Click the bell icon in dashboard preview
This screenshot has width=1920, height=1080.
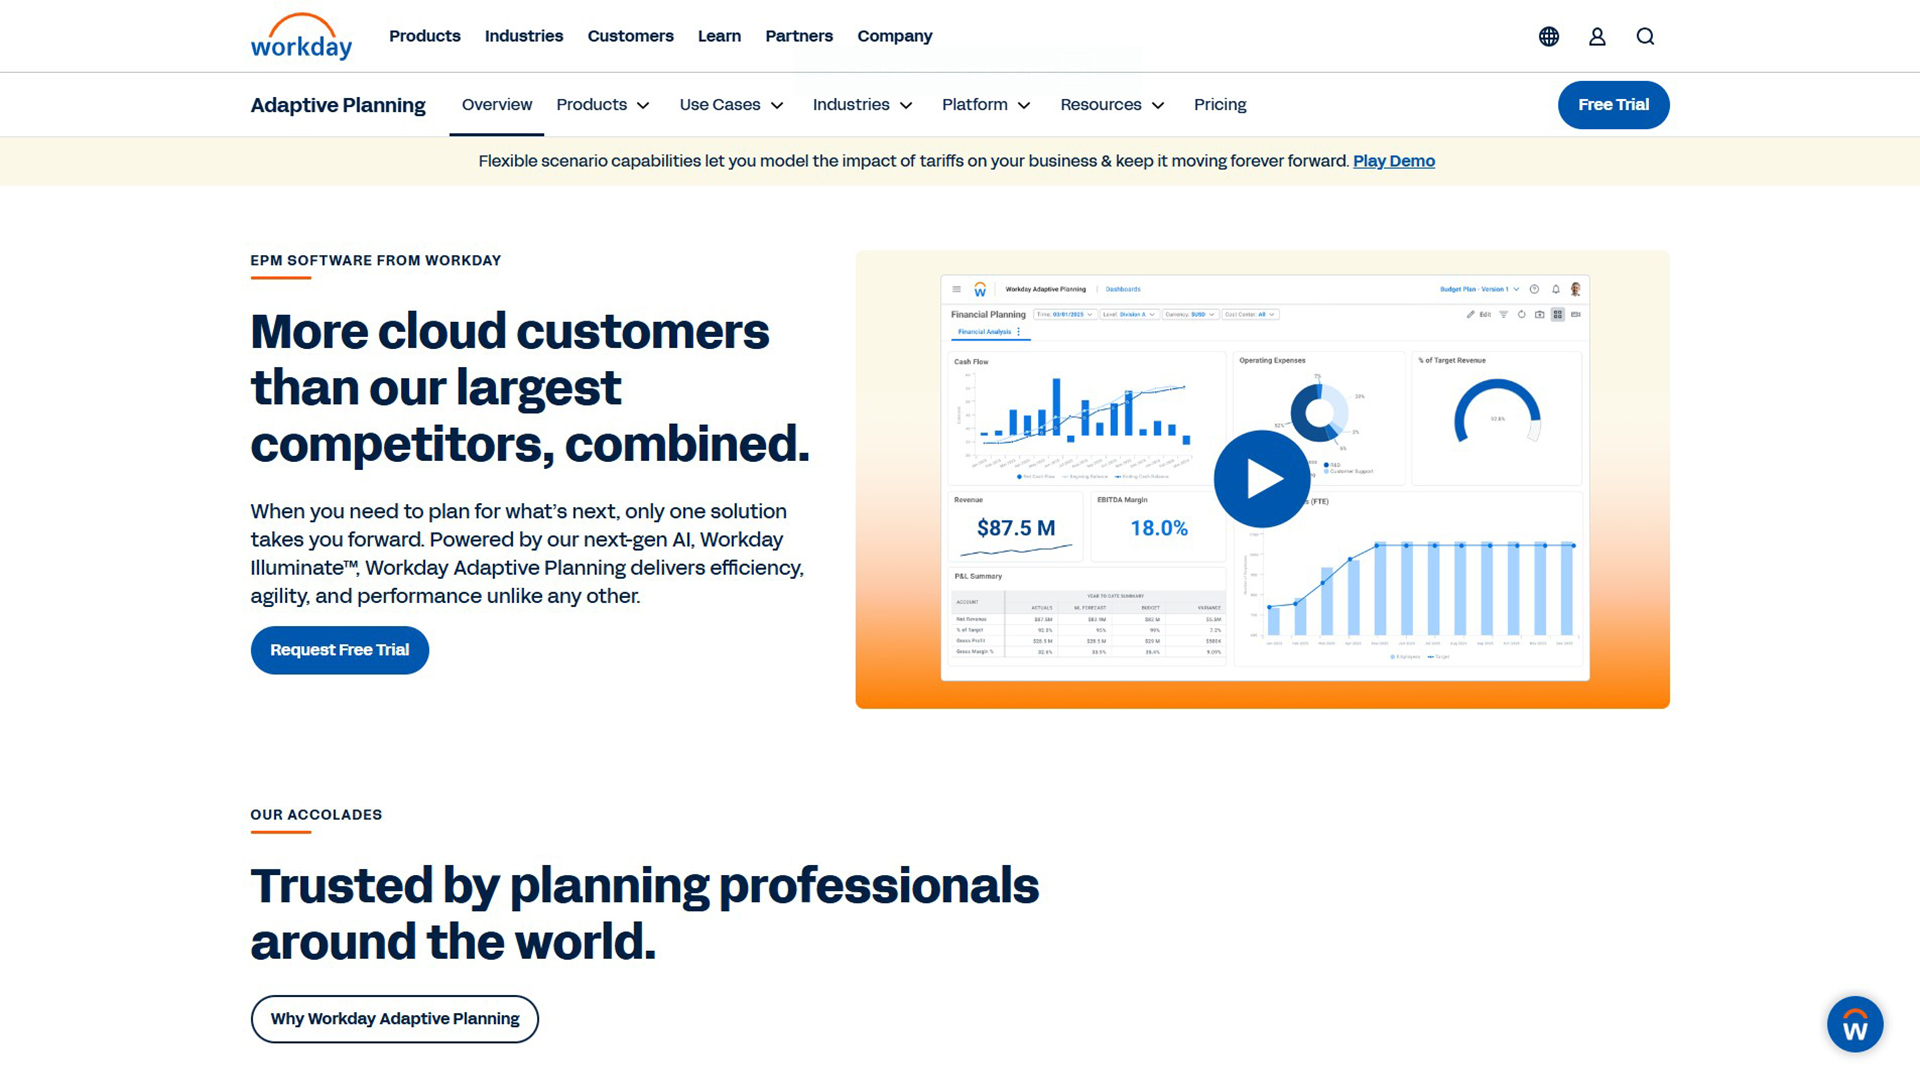coord(1556,289)
